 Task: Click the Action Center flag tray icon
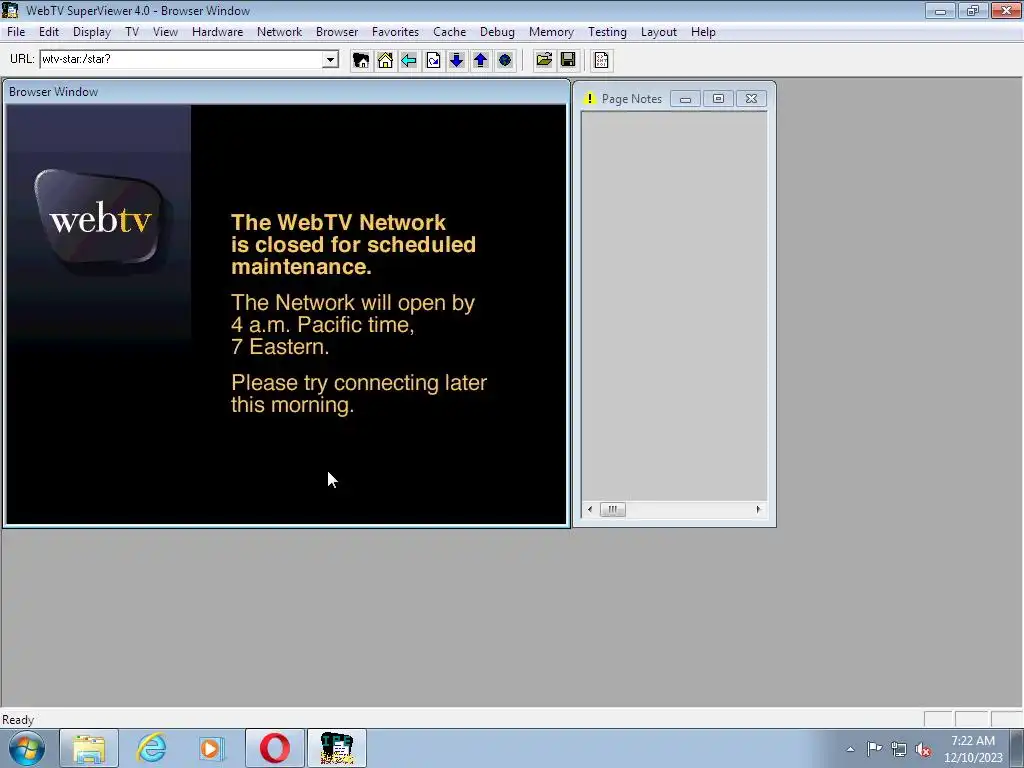[874, 749]
